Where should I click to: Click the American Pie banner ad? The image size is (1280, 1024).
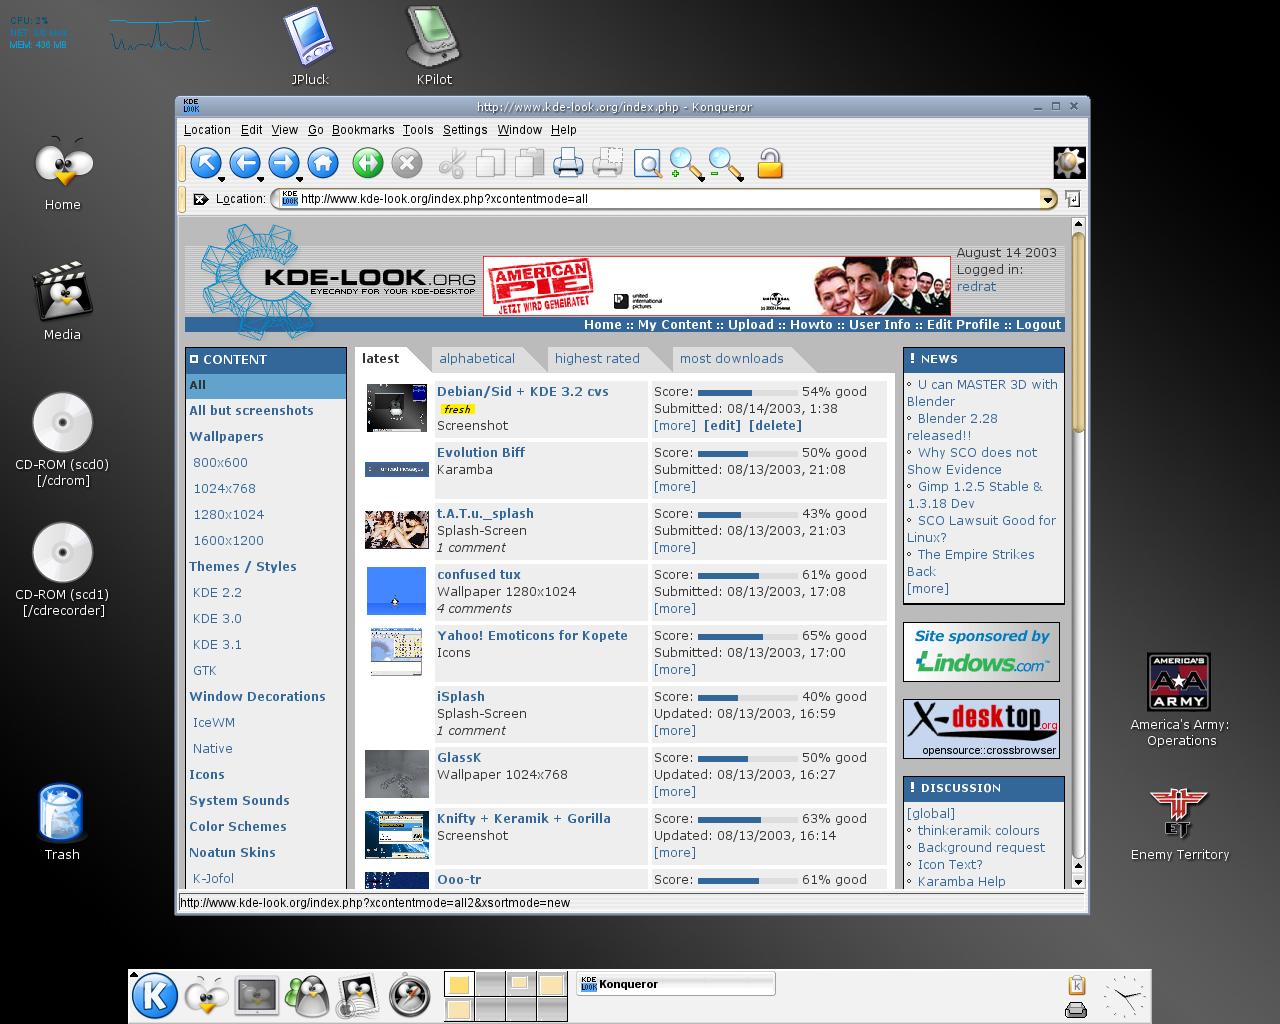coord(717,286)
